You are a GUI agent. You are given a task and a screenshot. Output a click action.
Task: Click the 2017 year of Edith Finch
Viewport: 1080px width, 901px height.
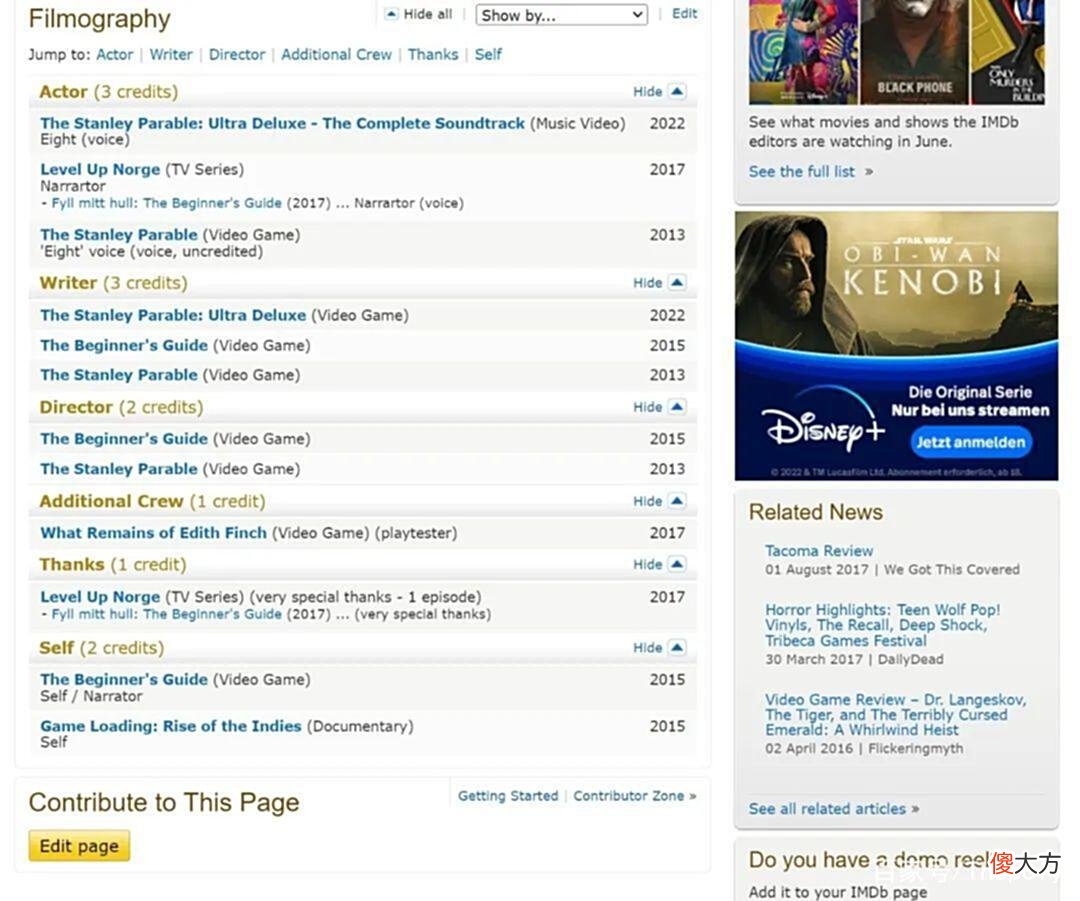667,533
